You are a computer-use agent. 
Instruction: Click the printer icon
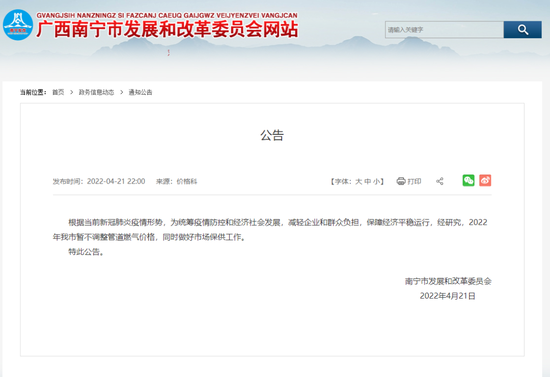click(x=401, y=181)
